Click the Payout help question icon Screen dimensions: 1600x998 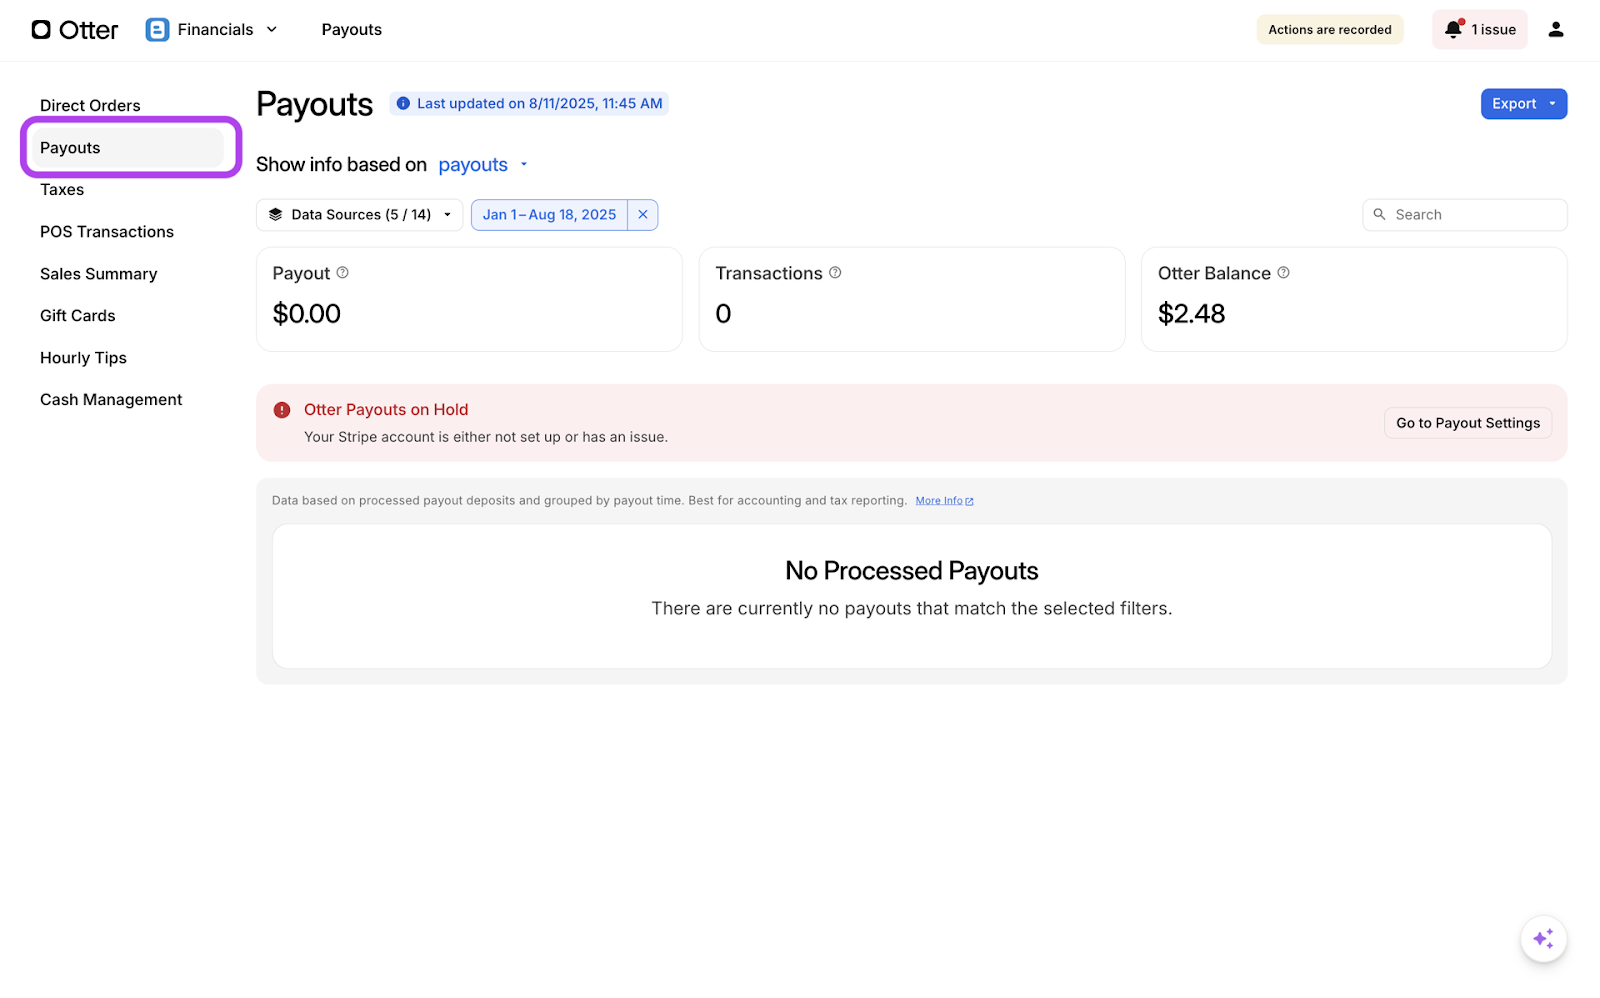(342, 273)
